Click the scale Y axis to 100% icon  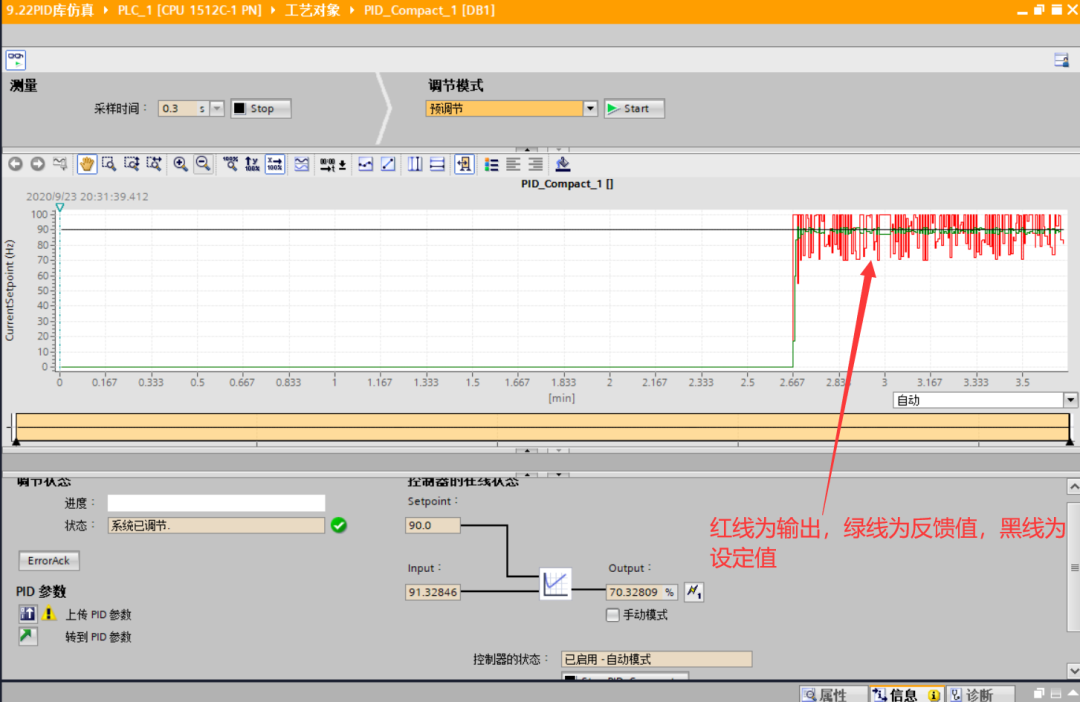pyautogui.click(x=252, y=164)
